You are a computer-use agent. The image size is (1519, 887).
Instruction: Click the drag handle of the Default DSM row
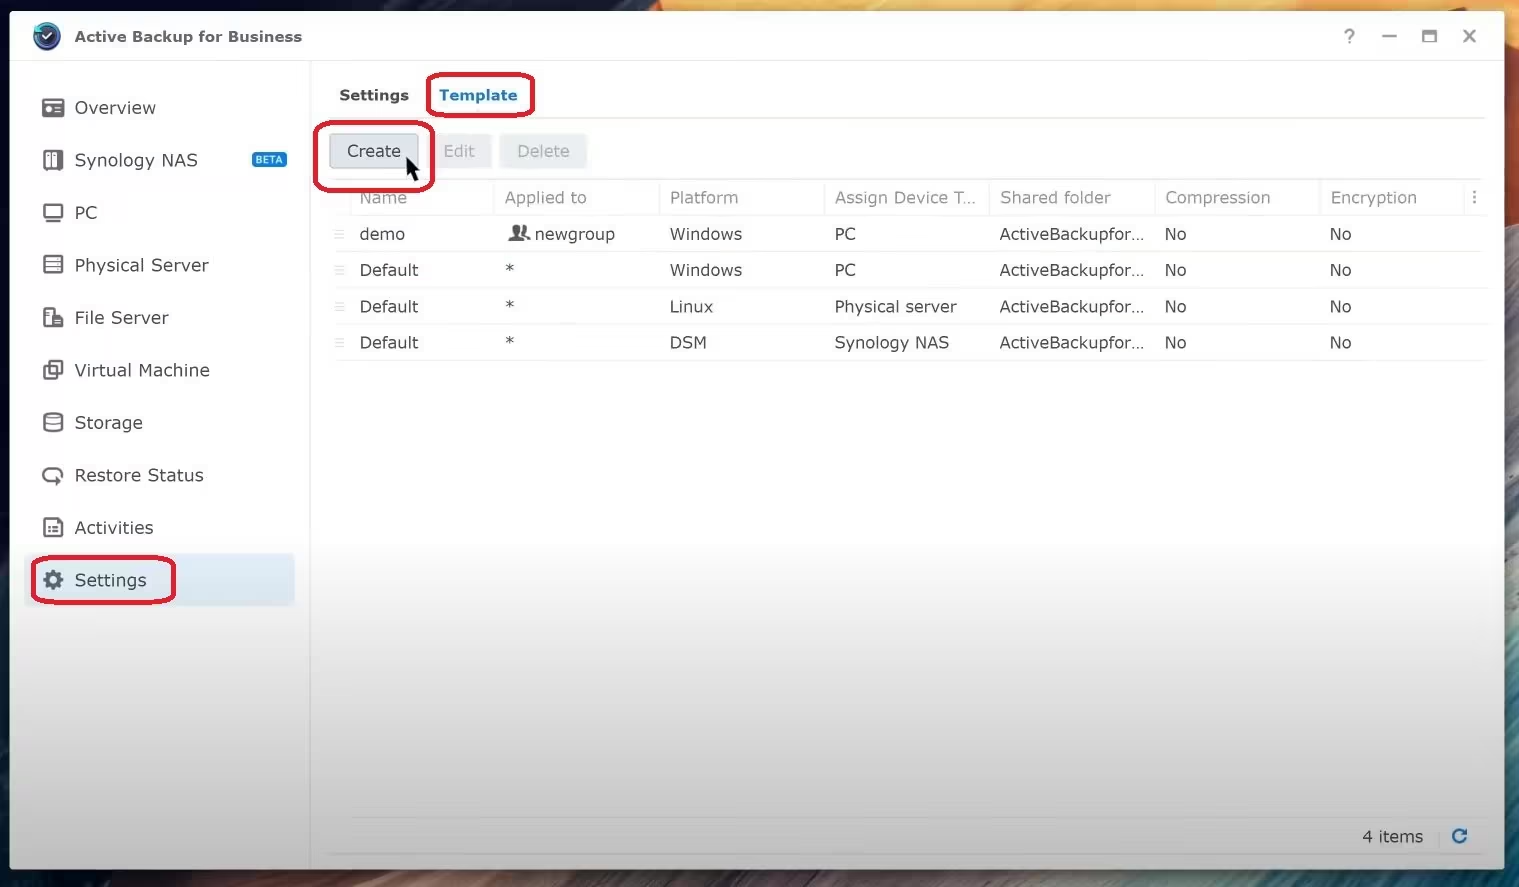[340, 343]
